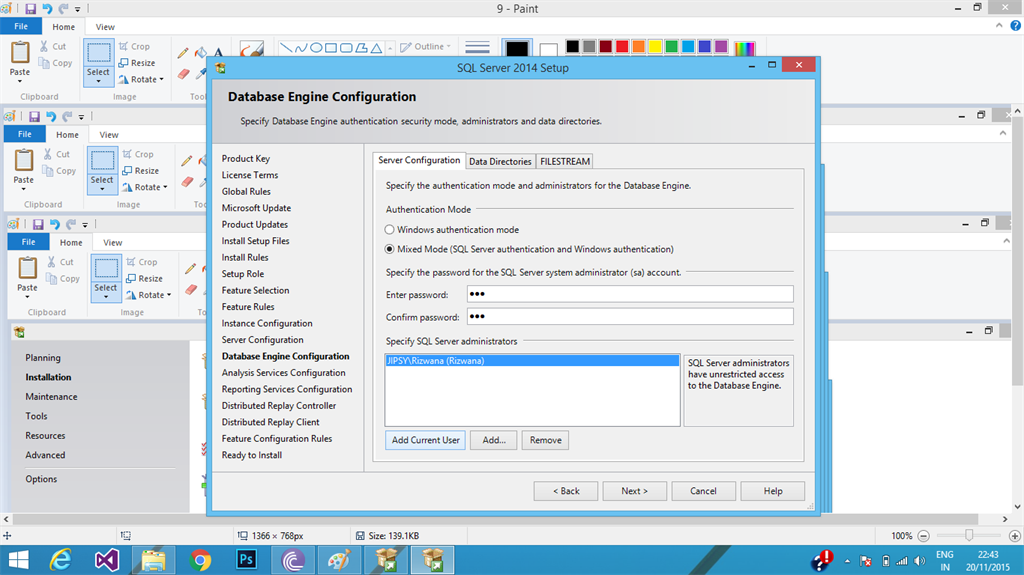Open Photoshop from the taskbar

pyautogui.click(x=246, y=560)
